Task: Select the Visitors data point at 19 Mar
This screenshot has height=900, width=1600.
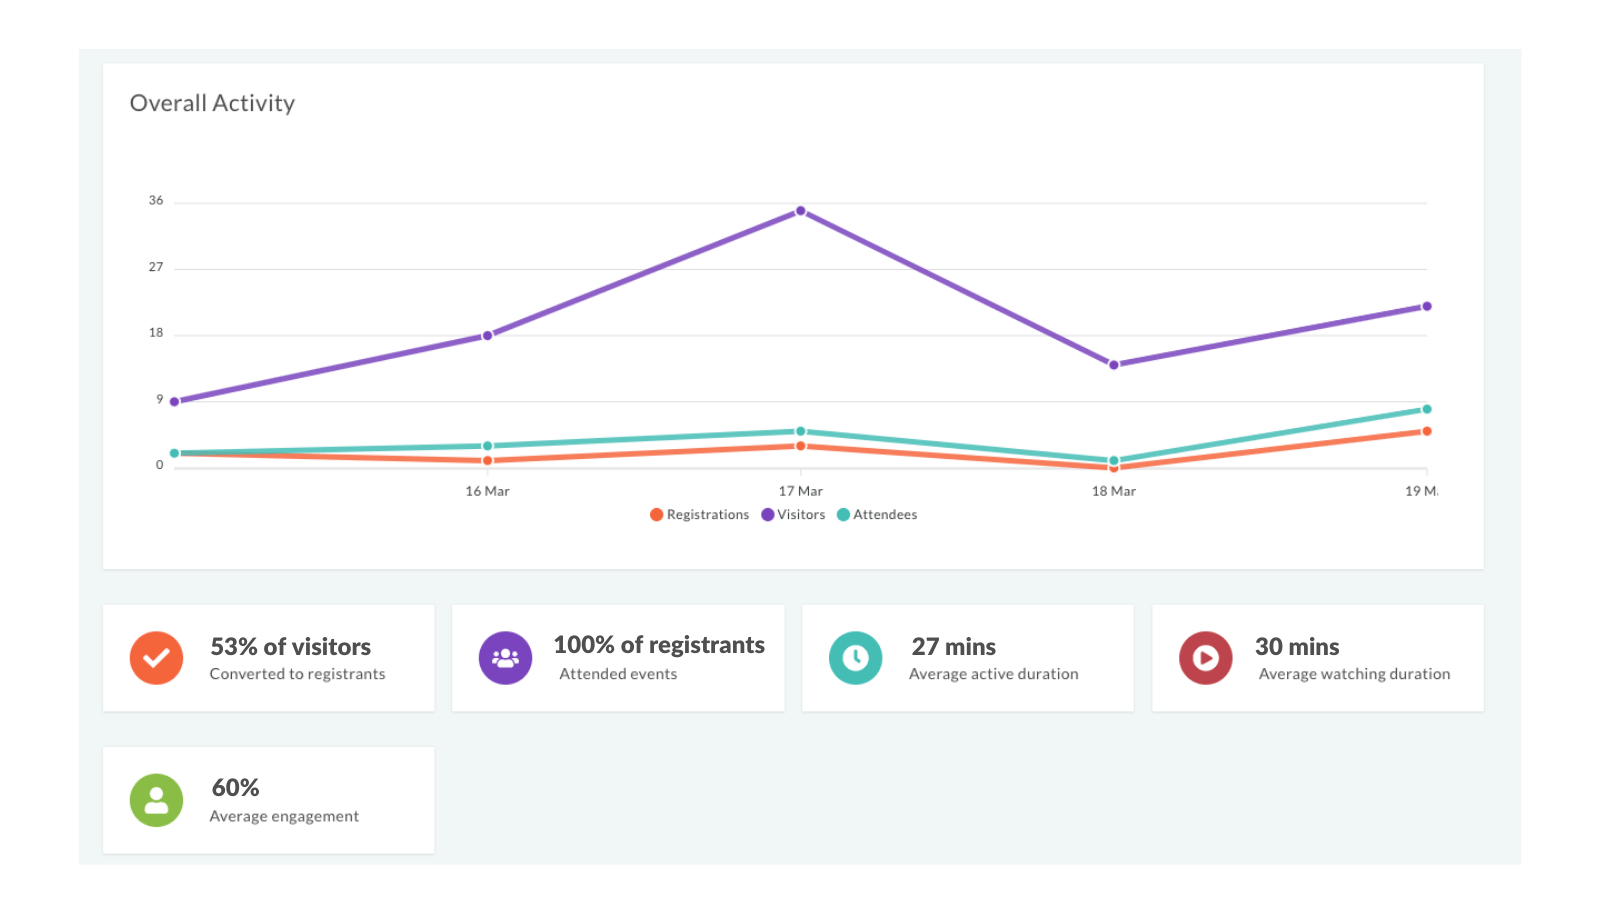Action: coord(1427,306)
